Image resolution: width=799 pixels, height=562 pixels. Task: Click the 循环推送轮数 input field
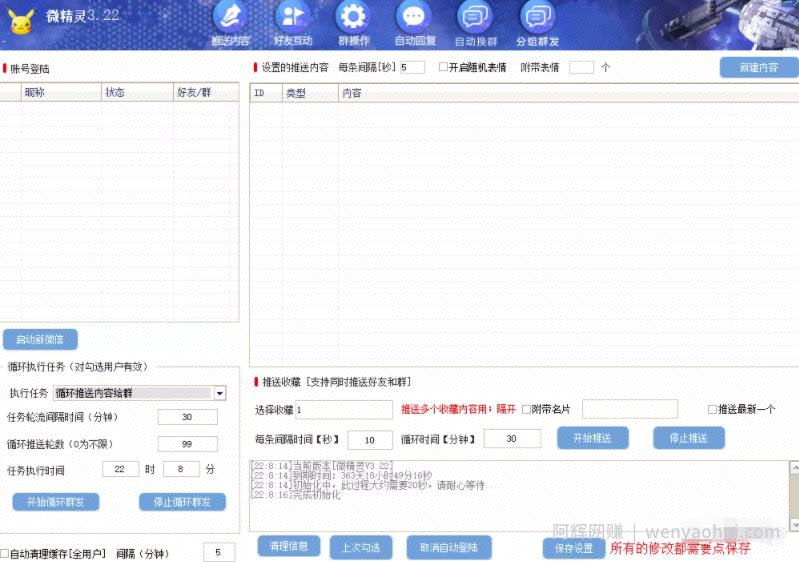(188, 444)
